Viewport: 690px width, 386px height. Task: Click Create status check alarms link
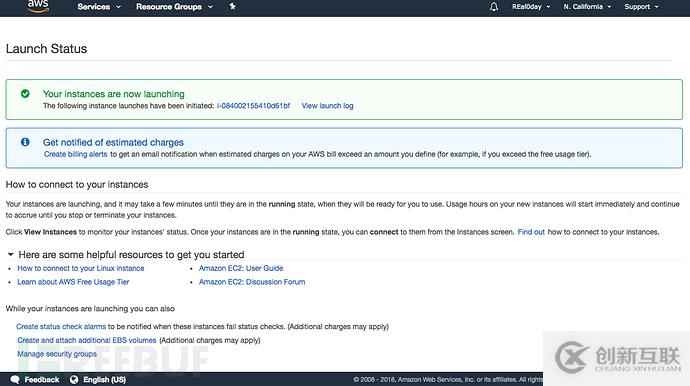coord(61,327)
